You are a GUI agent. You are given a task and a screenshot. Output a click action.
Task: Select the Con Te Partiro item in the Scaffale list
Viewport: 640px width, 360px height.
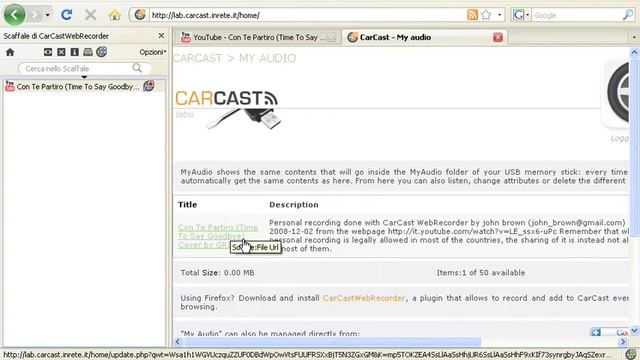click(84, 87)
